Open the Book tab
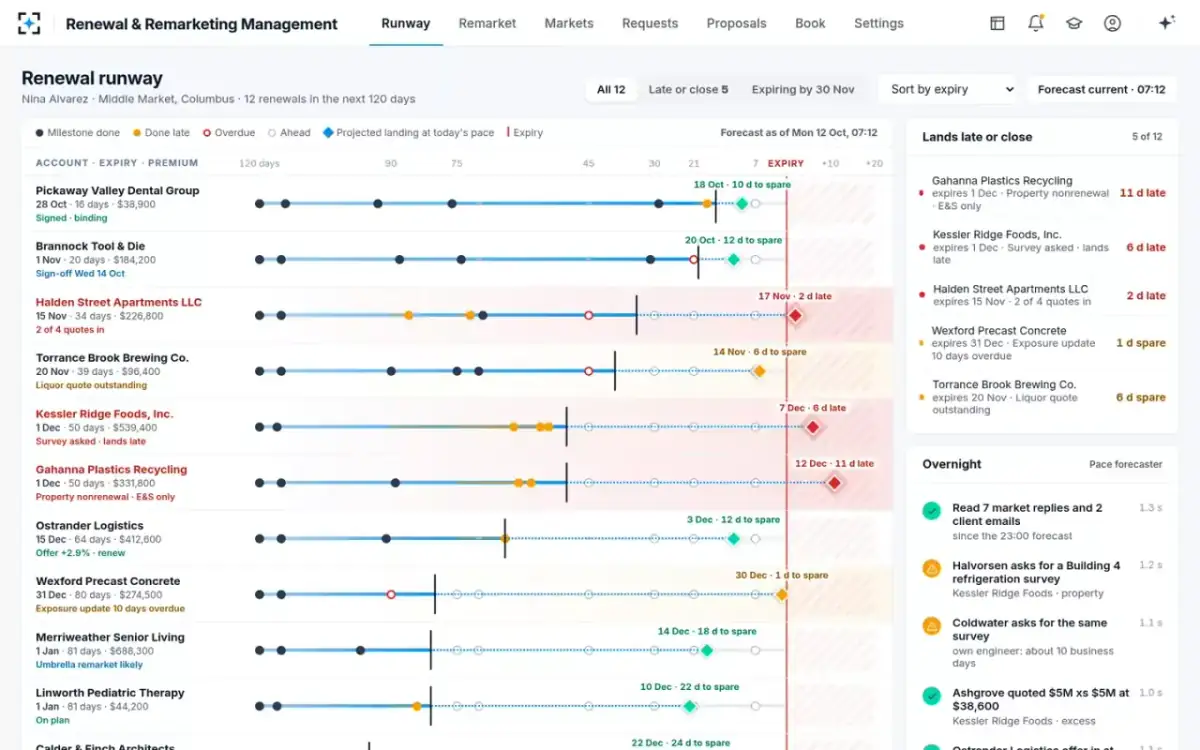 [x=810, y=23]
